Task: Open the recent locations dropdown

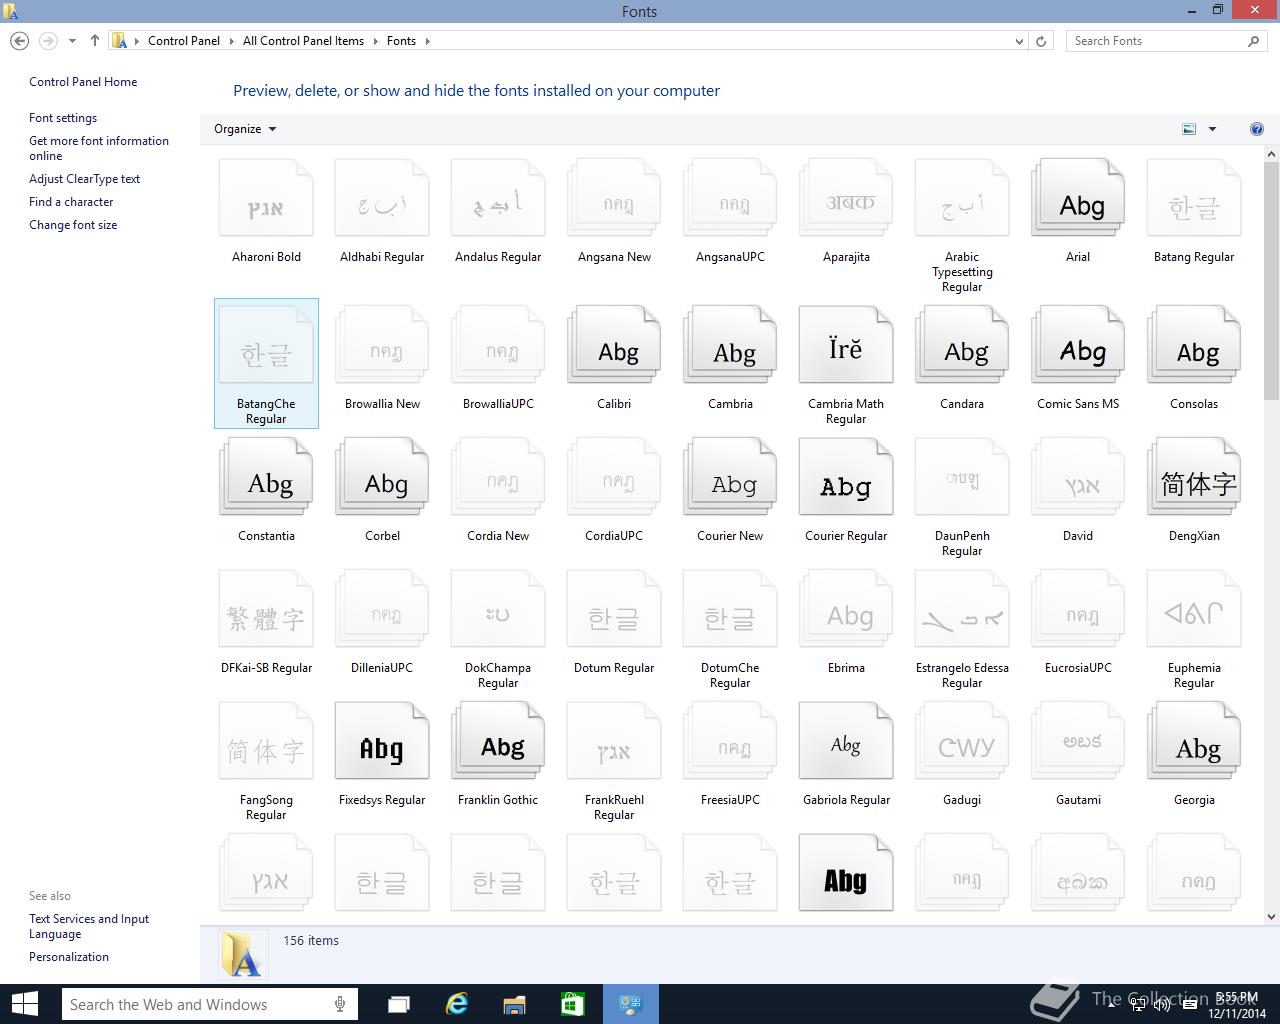Action: click(x=72, y=41)
